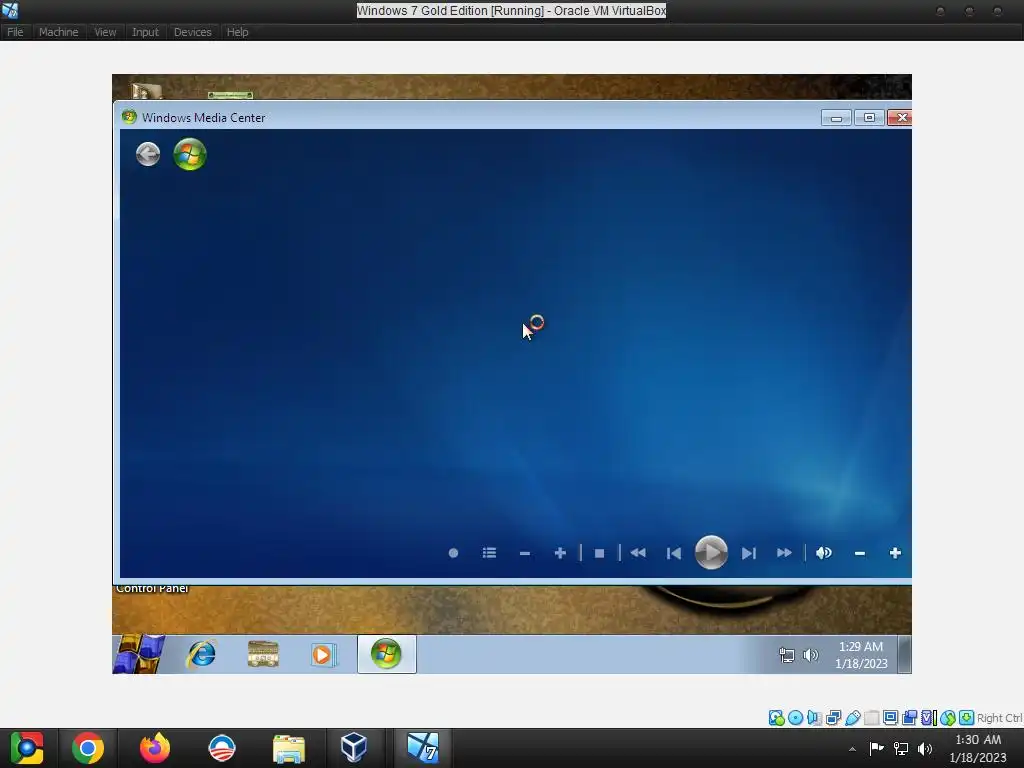Raise the Media Center volume
Screen dimensions: 1024x768
click(x=895, y=553)
